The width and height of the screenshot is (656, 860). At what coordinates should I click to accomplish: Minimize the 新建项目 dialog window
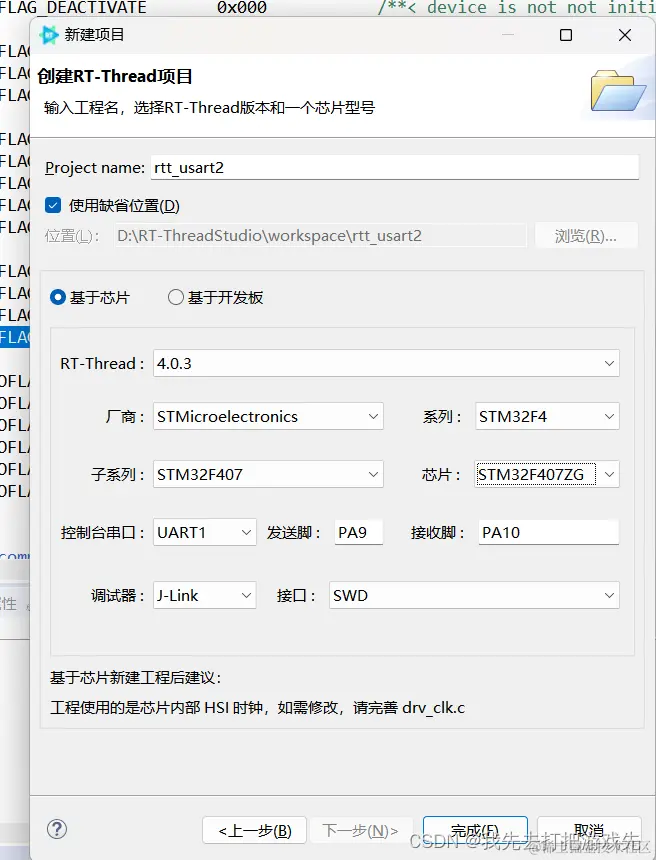tap(508, 35)
